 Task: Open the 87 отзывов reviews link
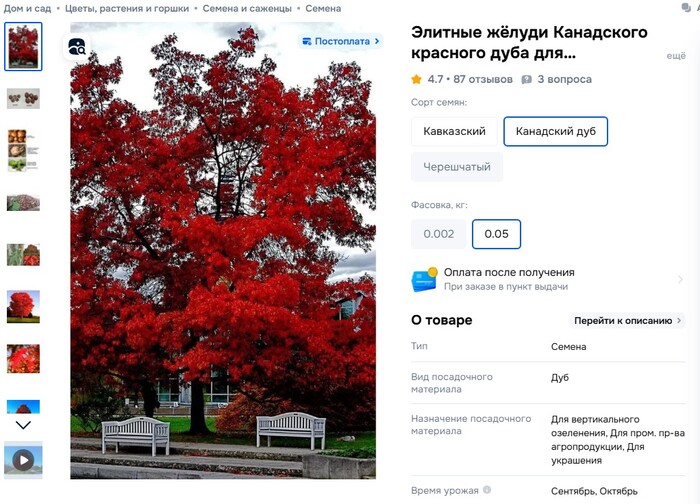click(x=483, y=79)
